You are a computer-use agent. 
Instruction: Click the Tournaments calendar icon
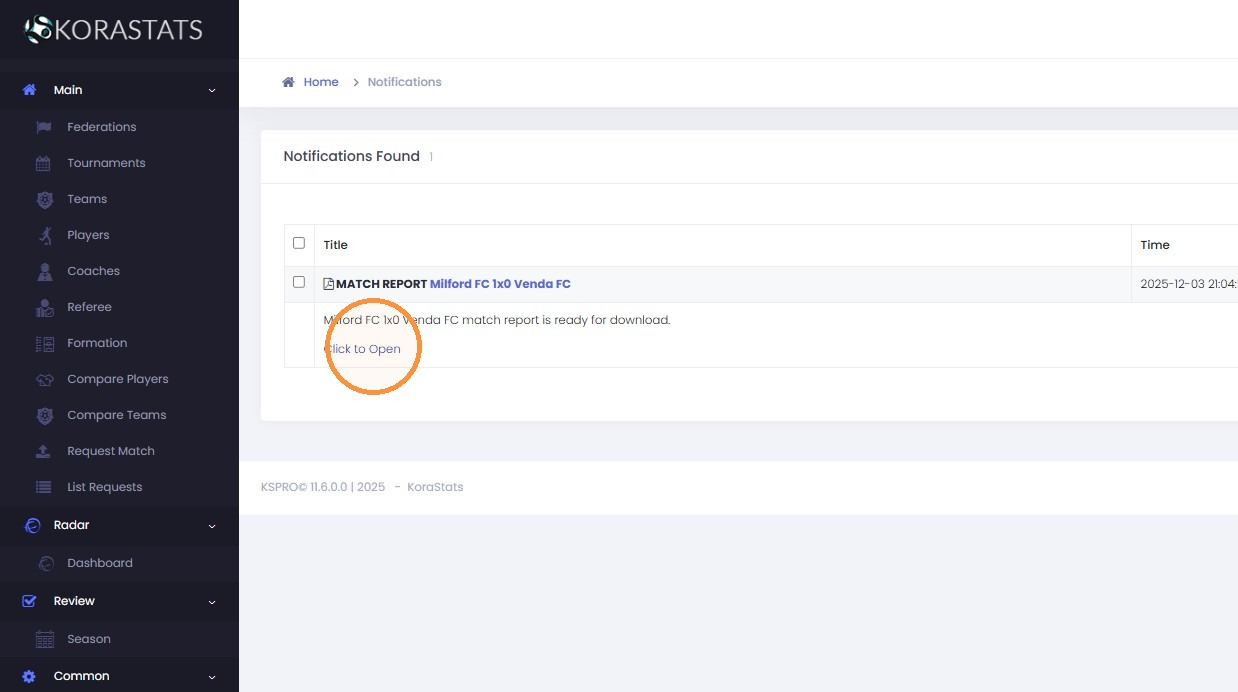44,163
